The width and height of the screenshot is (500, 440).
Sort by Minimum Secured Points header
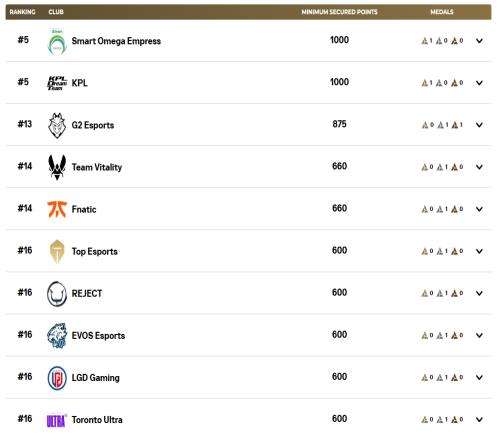click(x=339, y=12)
